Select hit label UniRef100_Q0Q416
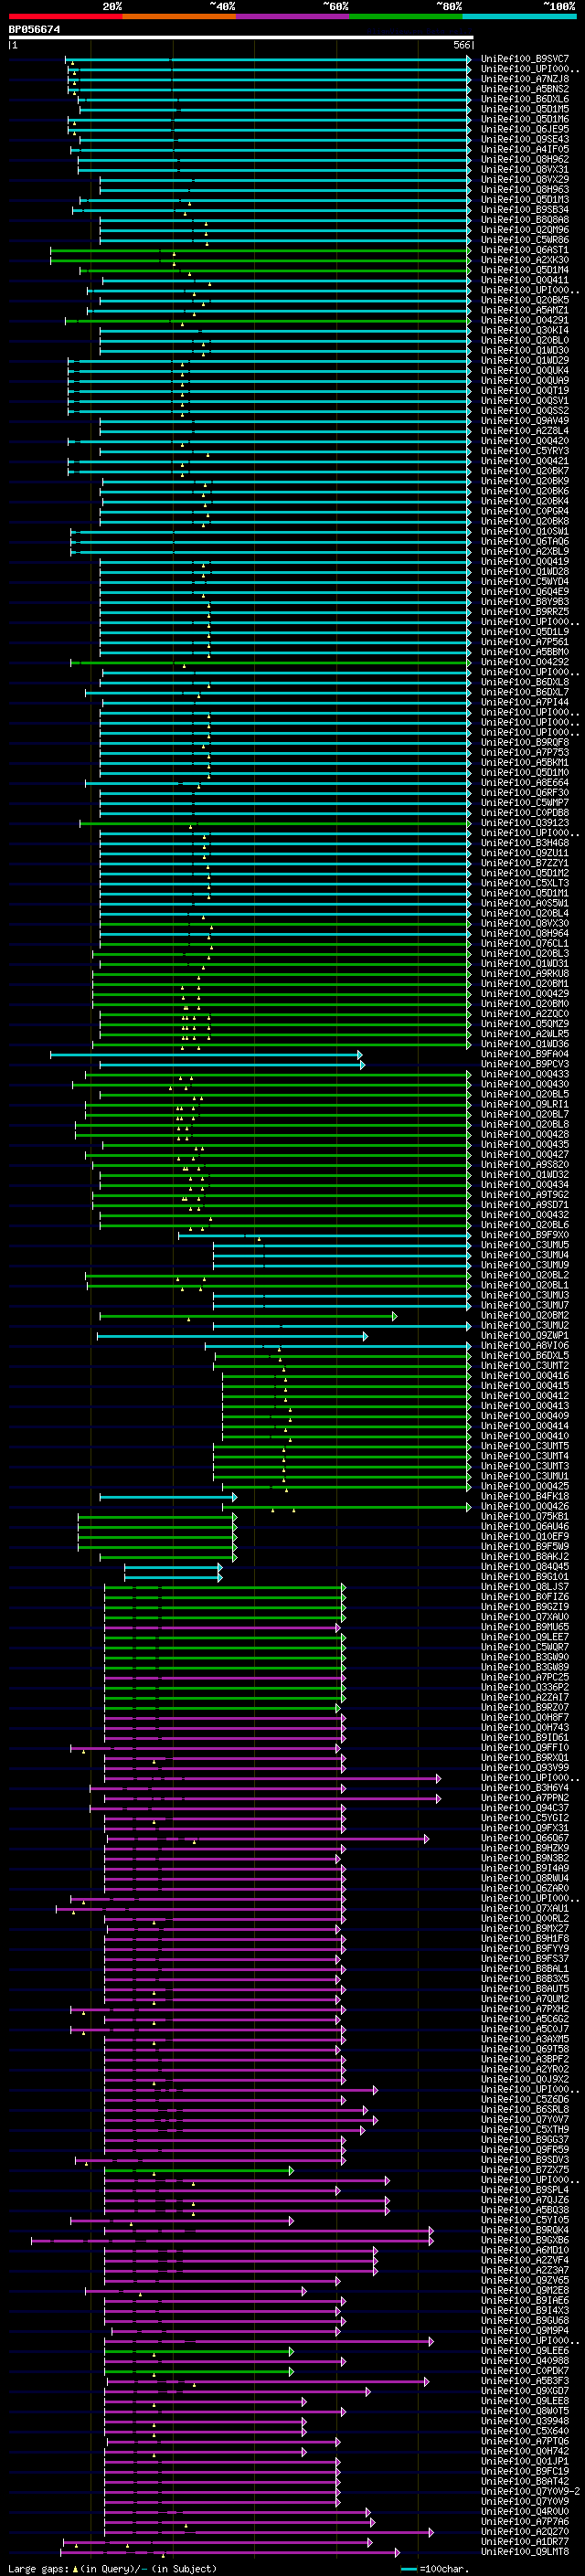Image resolution: width=585 pixels, height=2576 pixels. (525, 1375)
